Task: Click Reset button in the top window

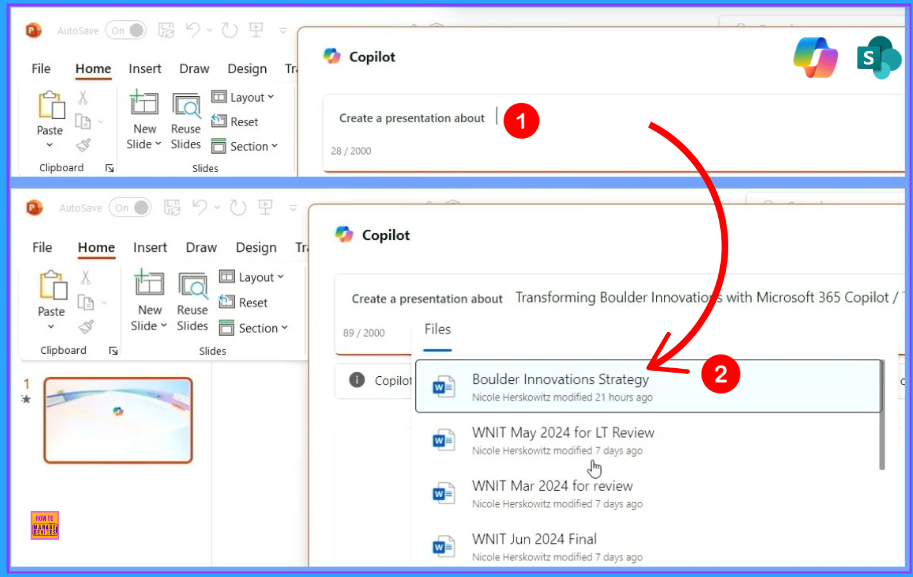Action: click(235, 122)
